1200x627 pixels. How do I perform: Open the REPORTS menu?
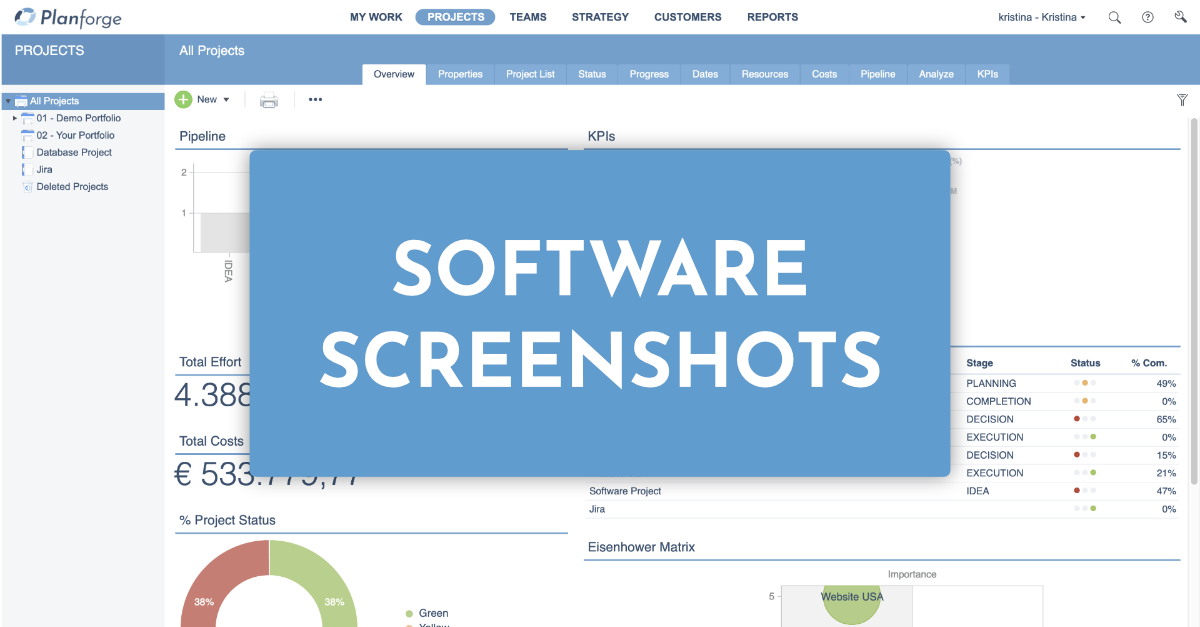point(772,17)
